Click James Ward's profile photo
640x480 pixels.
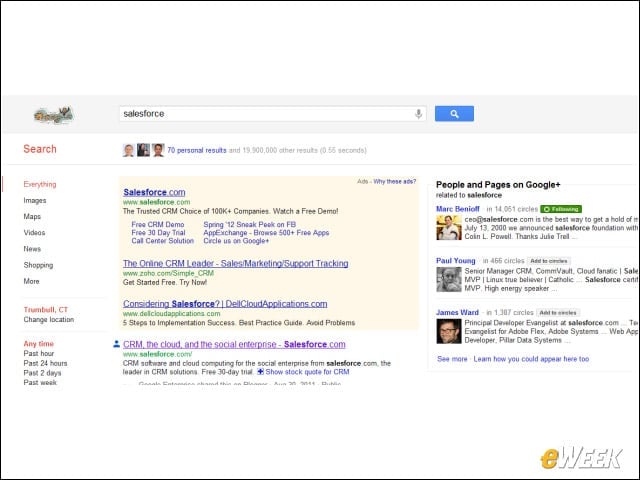449,331
